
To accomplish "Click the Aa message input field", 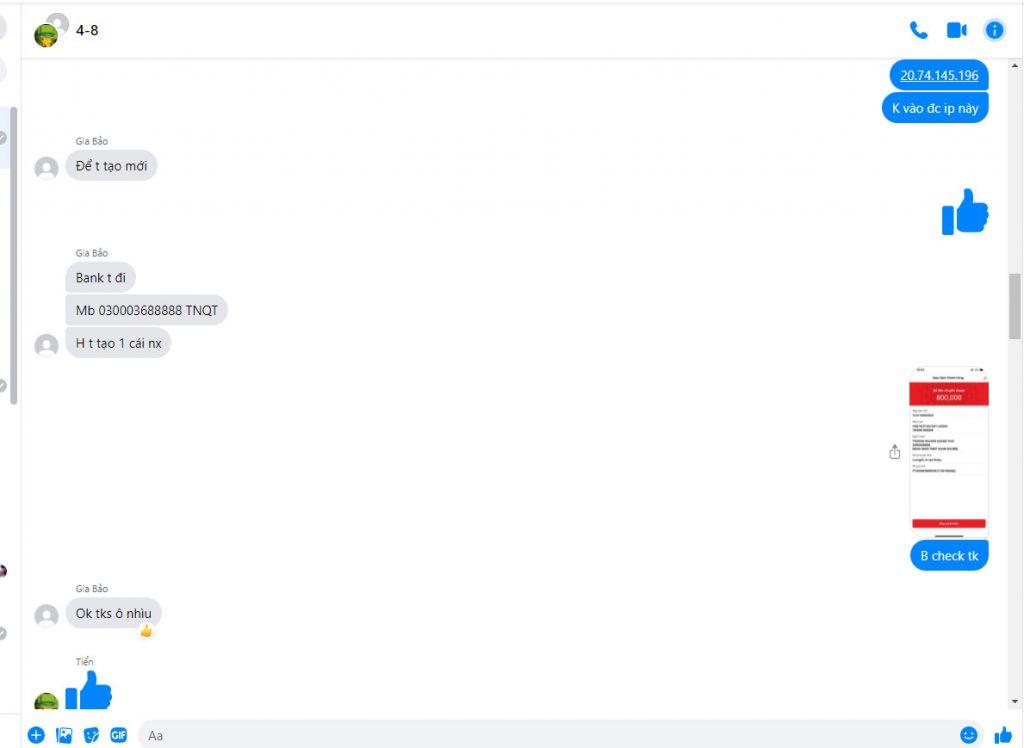I will (547, 735).
